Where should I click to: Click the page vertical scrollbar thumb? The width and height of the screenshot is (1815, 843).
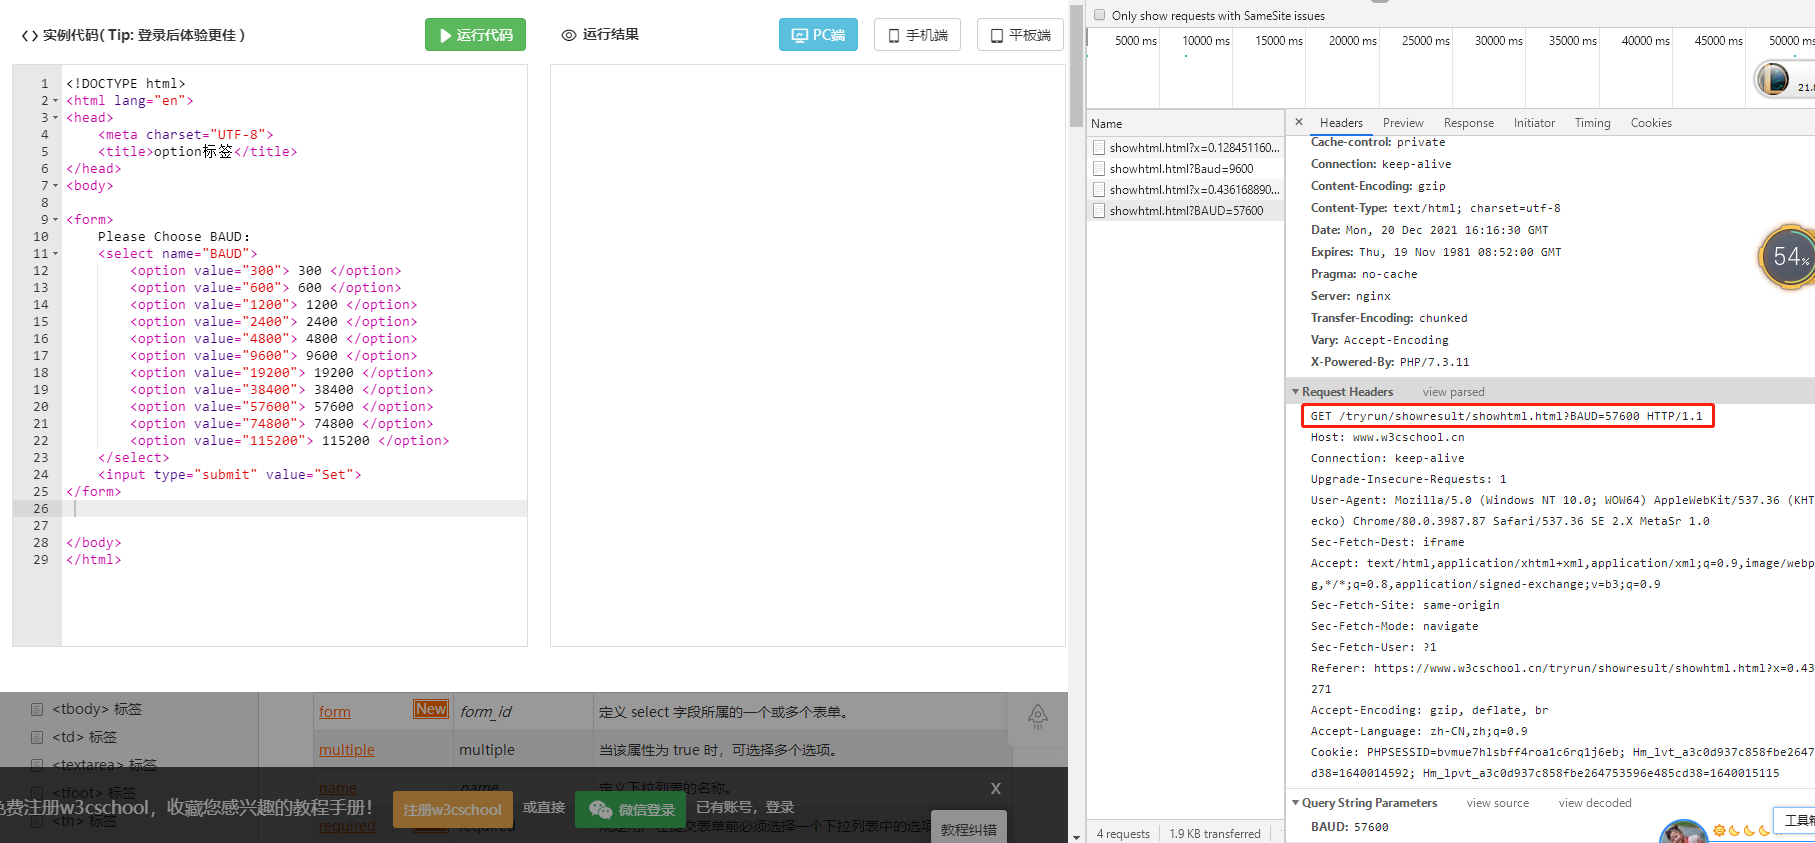[1076, 65]
